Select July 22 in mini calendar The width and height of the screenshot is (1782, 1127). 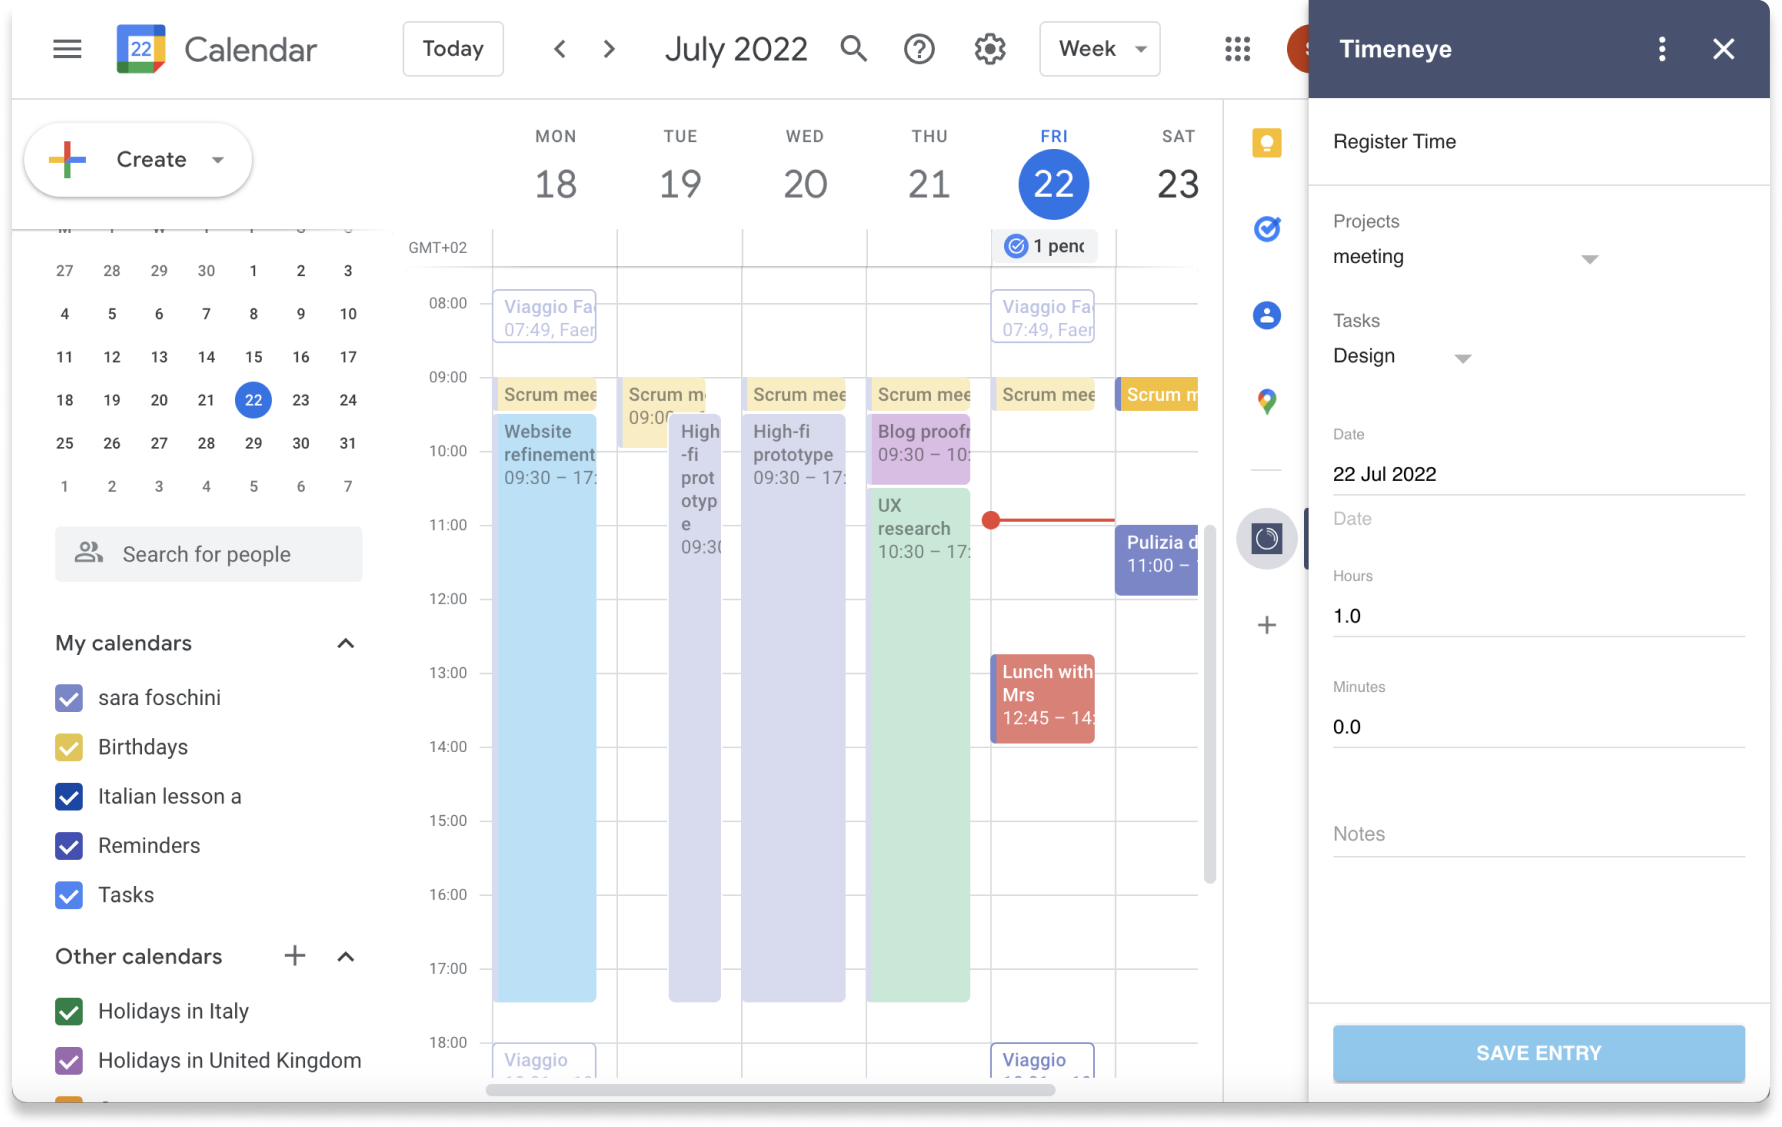(254, 400)
